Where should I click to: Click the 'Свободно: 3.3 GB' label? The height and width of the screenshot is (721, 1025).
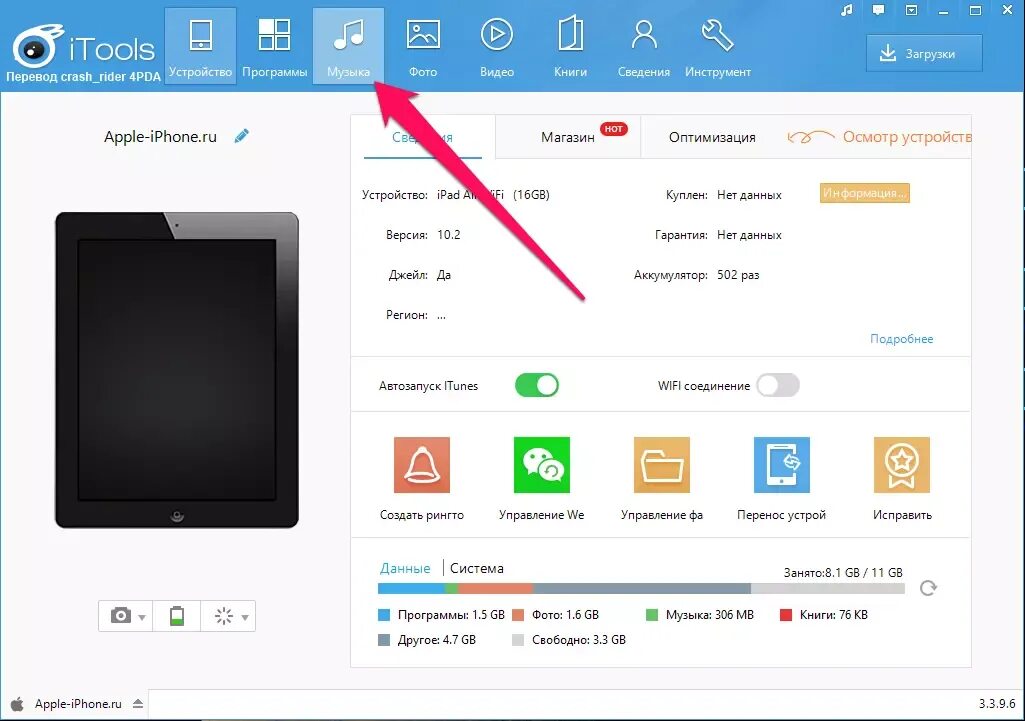point(579,639)
